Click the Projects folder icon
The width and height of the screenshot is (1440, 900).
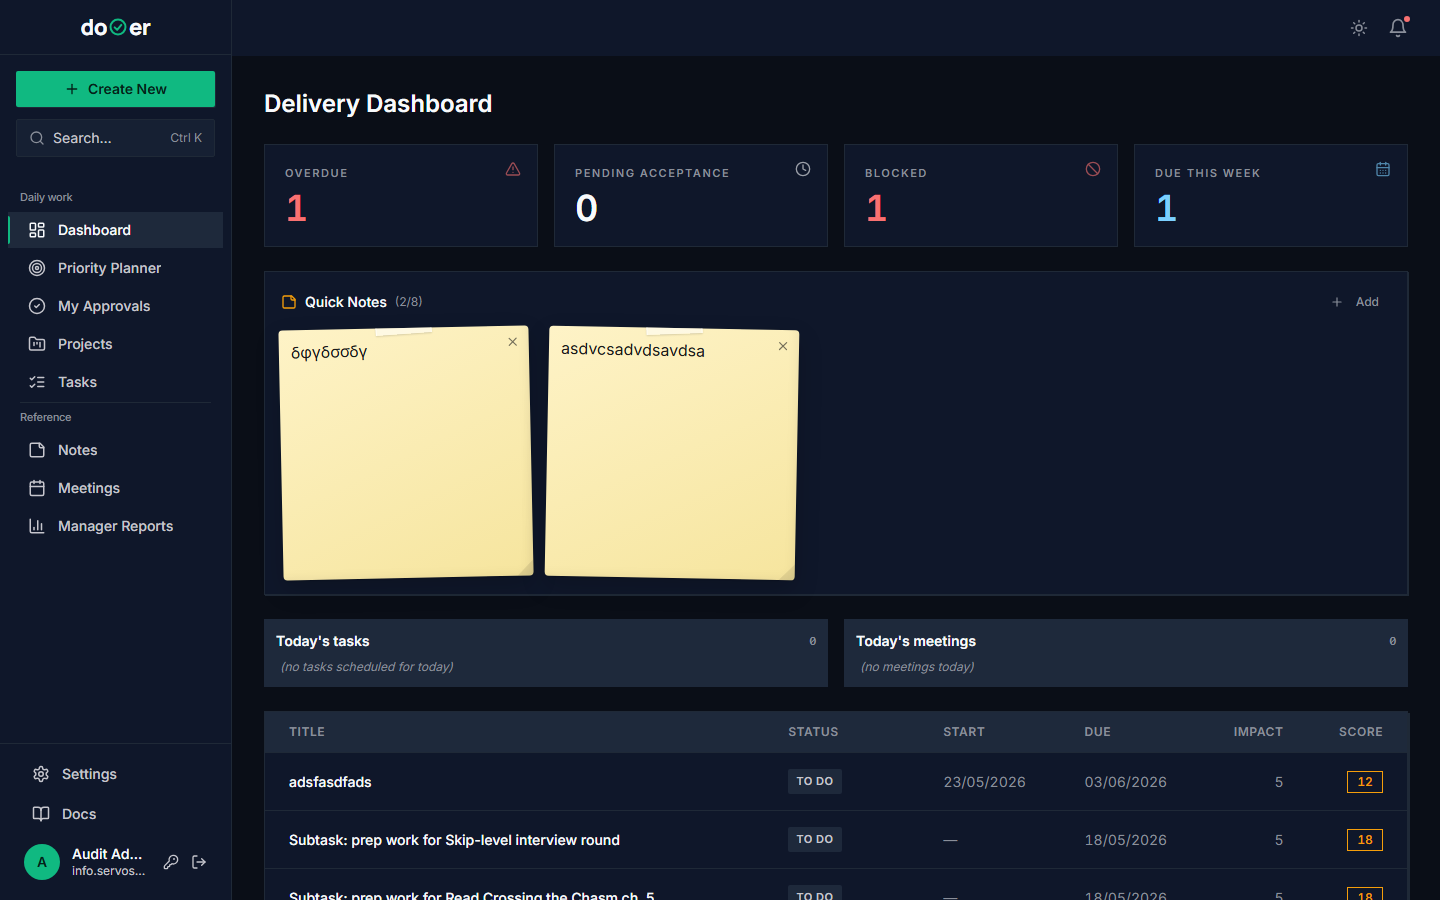pos(37,344)
